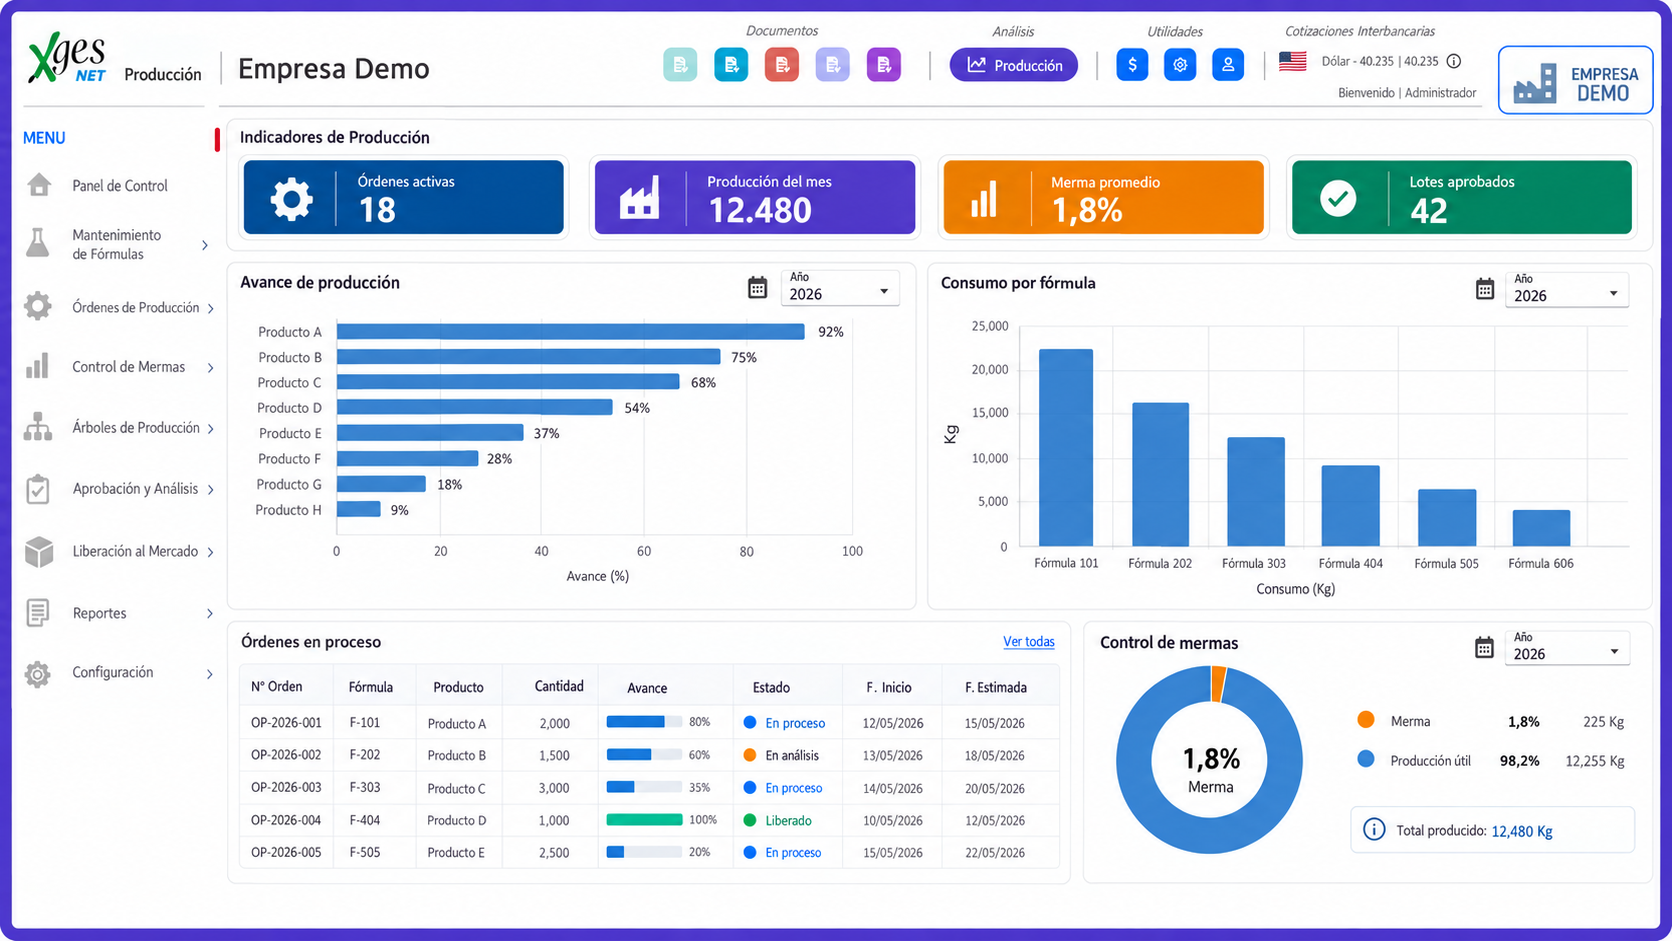Click the flask icon for Mantenimiento de Fórmulas
Viewport: 1672px width, 941px height.
tap(38, 243)
